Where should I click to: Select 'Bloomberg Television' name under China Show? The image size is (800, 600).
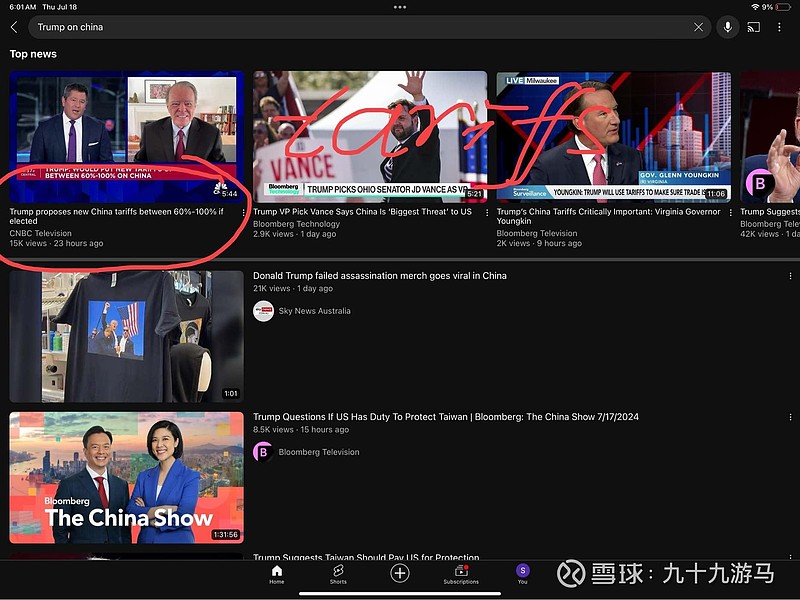click(x=319, y=452)
